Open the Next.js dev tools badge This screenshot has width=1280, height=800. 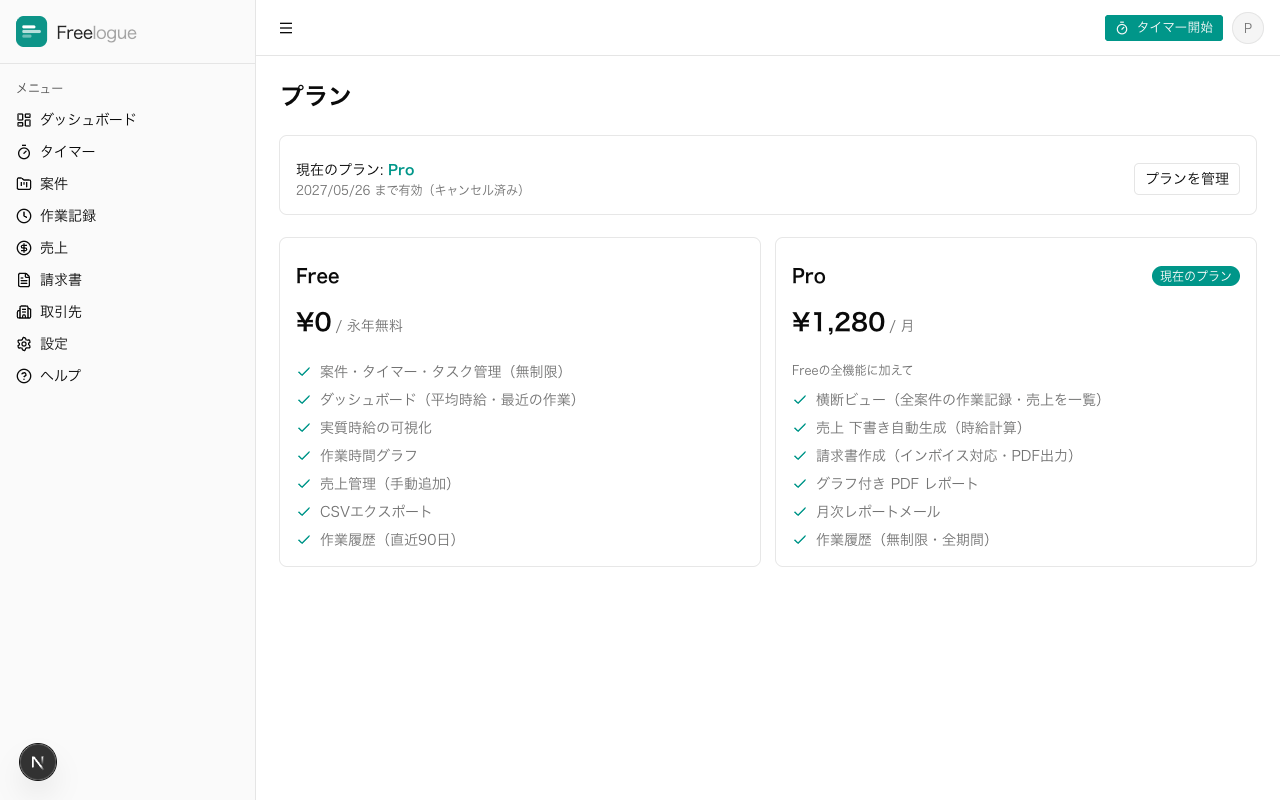pyautogui.click(x=38, y=762)
